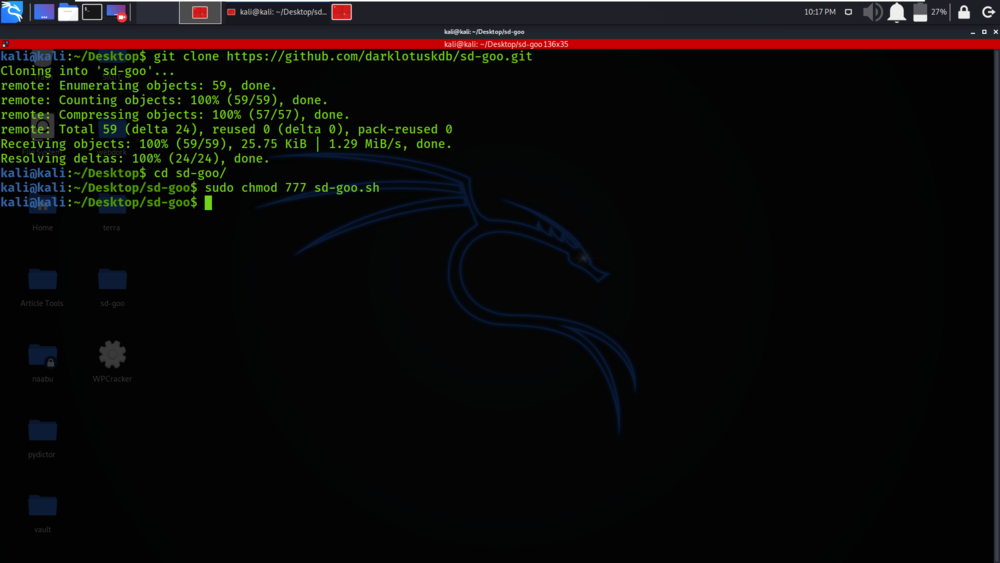The width and height of the screenshot is (1000, 563).
Task: Click the 27% battery percentage label
Action: 939,12
